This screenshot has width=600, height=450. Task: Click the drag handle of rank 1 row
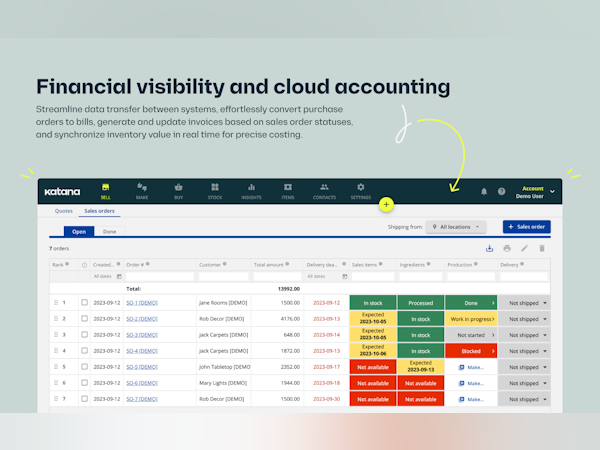pos(56,303)
